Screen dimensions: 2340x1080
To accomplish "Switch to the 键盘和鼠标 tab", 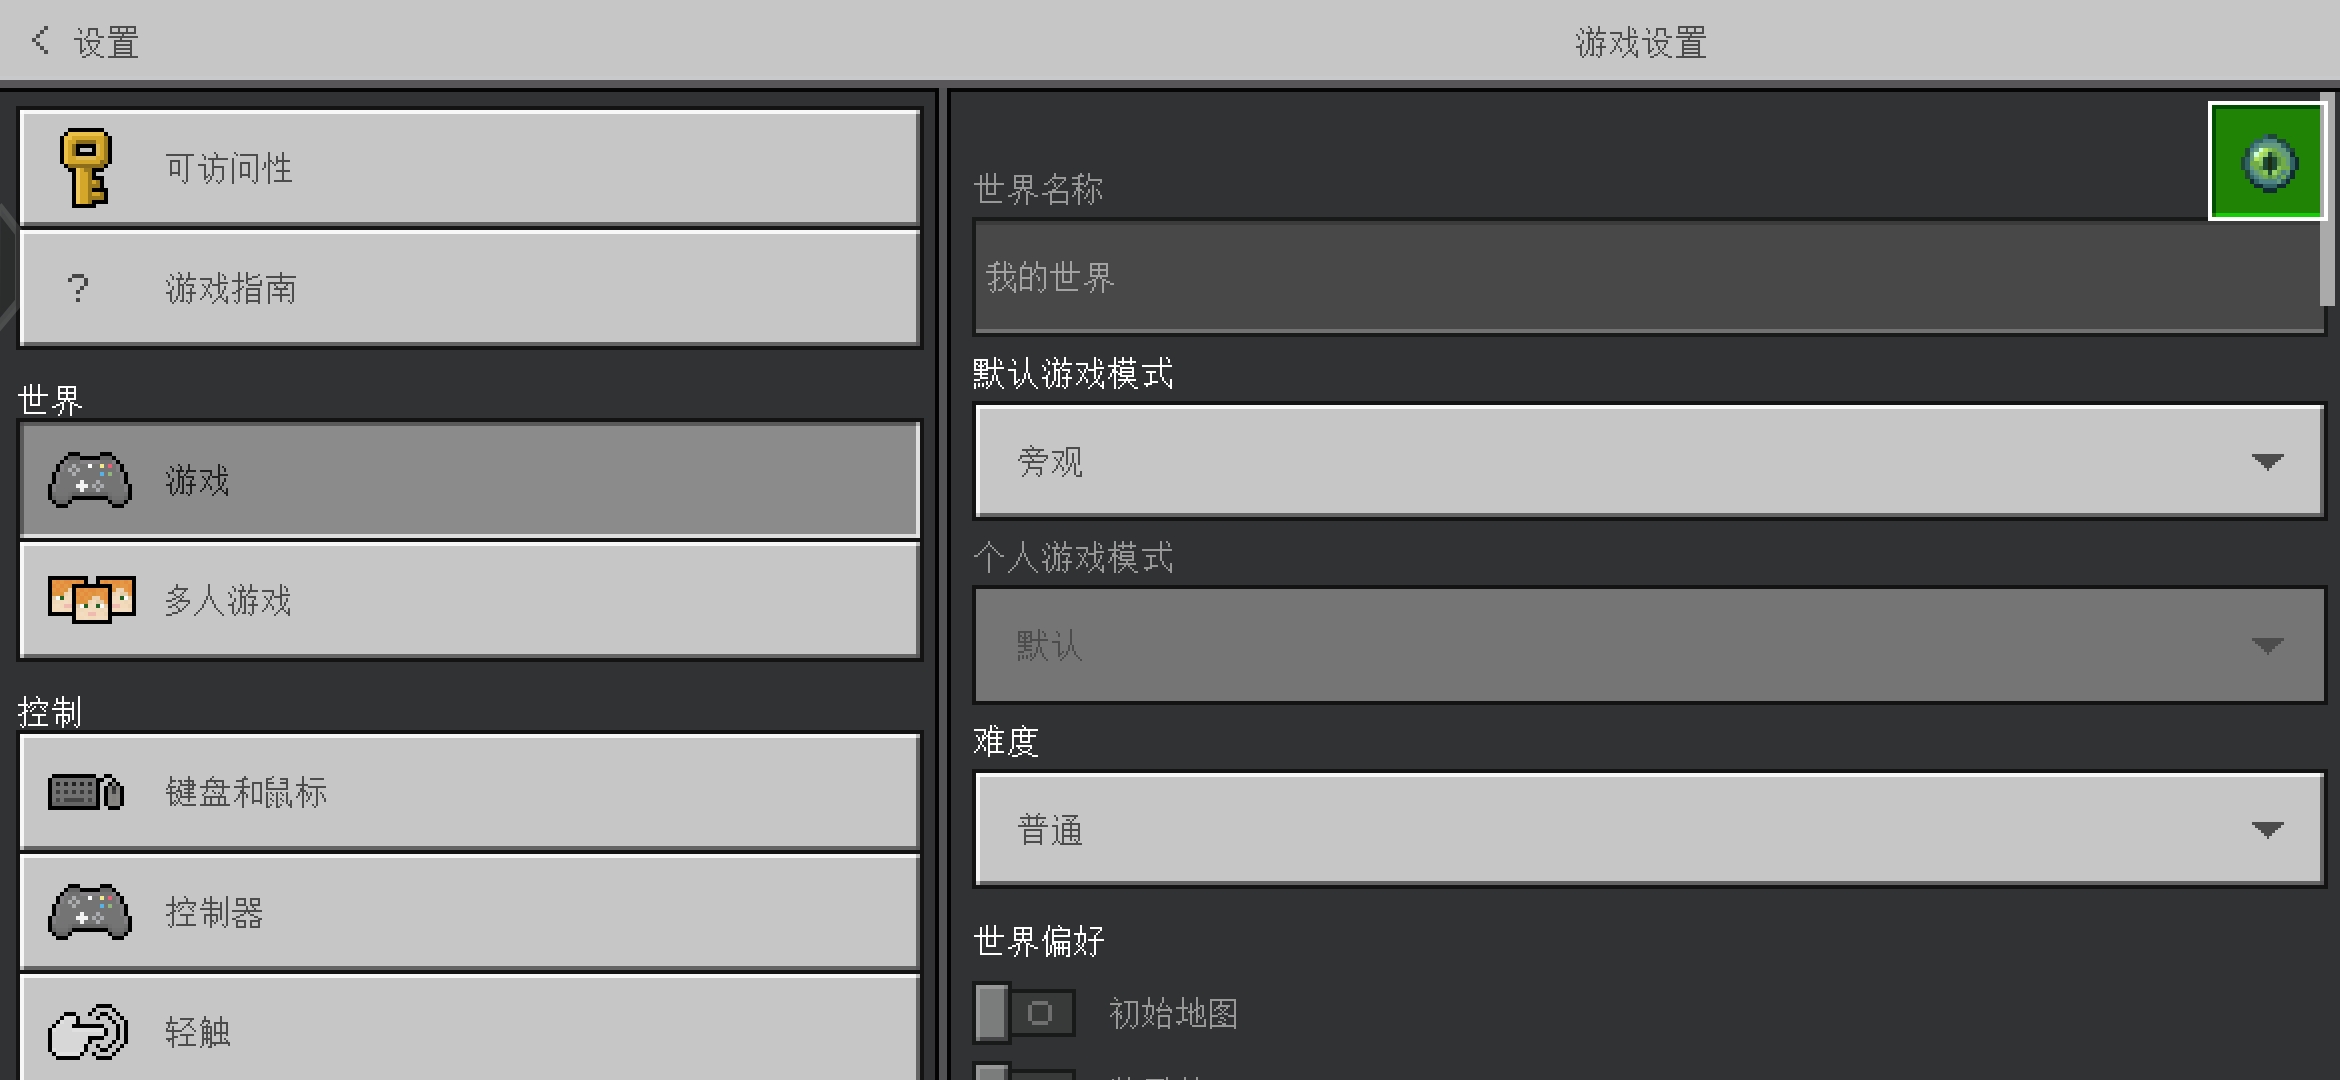I will [x=469, y=792].
